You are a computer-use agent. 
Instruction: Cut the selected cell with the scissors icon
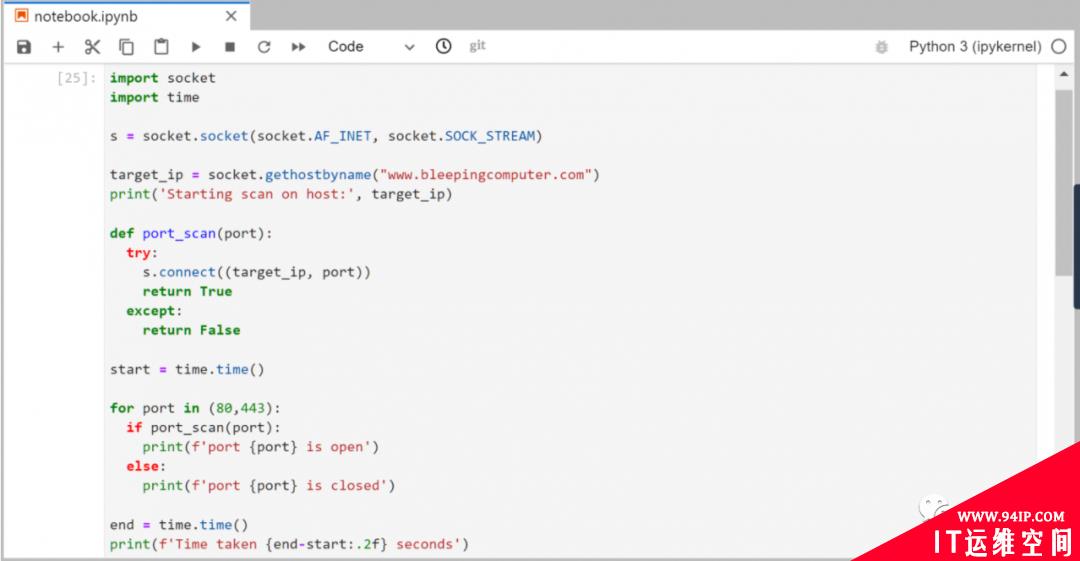92,47
